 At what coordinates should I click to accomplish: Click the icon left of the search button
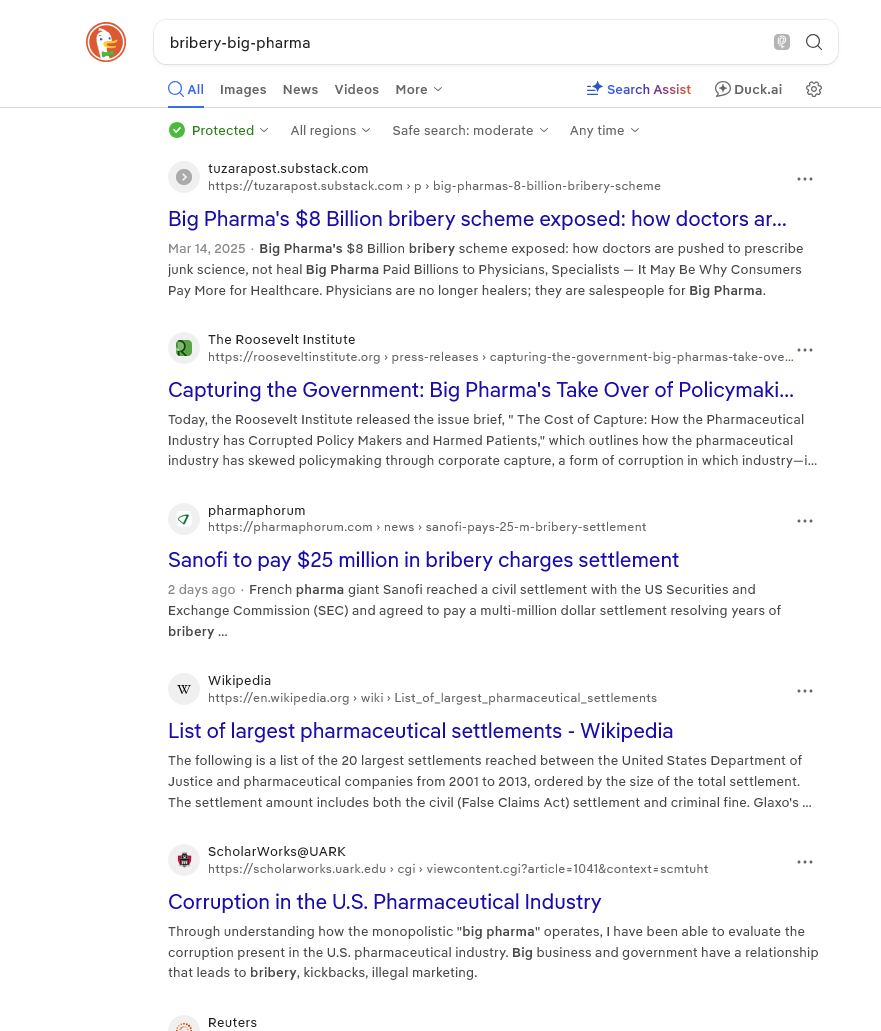click(782, 42)
